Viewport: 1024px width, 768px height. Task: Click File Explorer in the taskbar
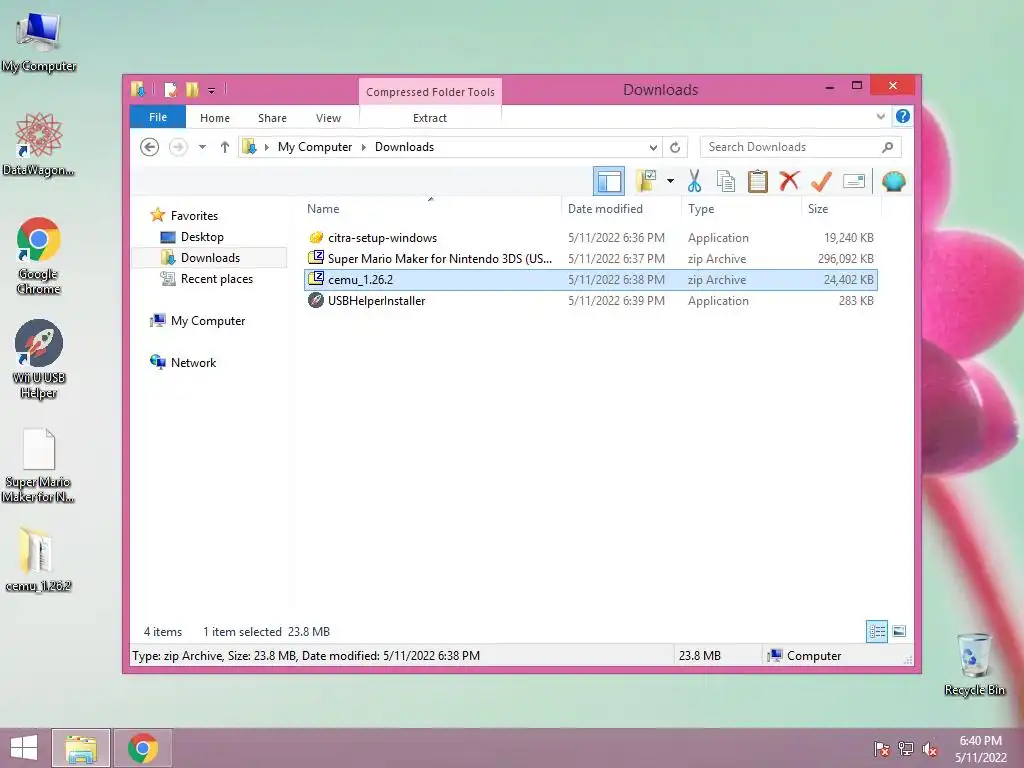[x=81, y=748]
